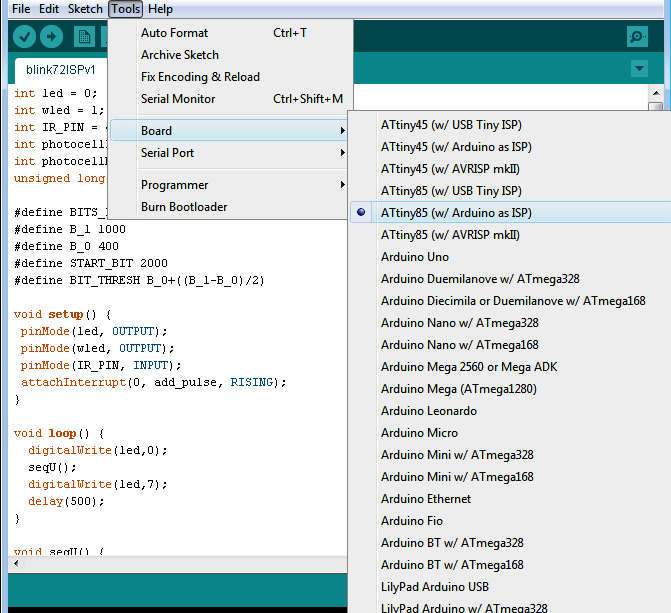Expand the Programmer submenu

click(230, 185)
